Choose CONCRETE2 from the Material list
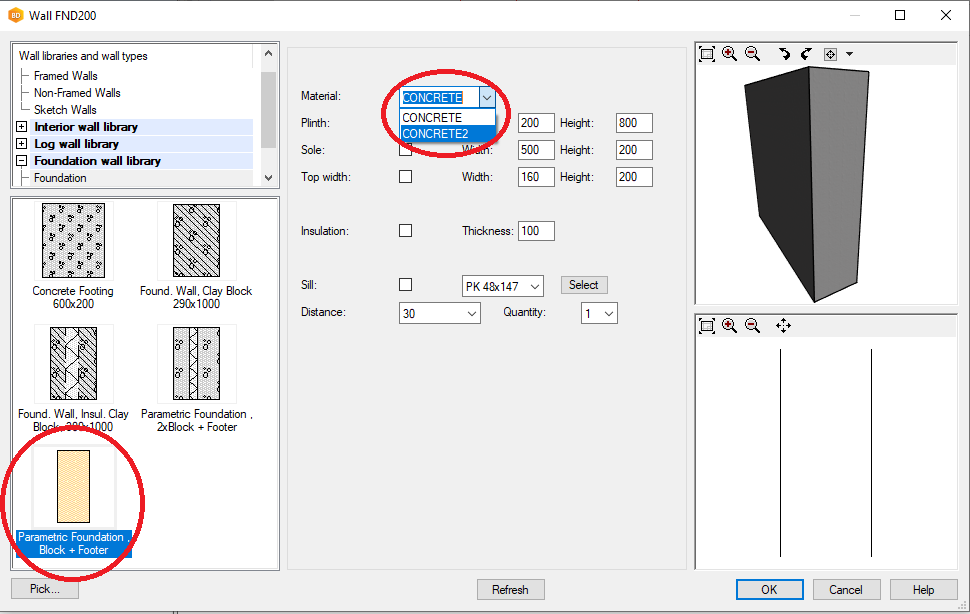Screen dimensions: 970x614 point(436,134)
